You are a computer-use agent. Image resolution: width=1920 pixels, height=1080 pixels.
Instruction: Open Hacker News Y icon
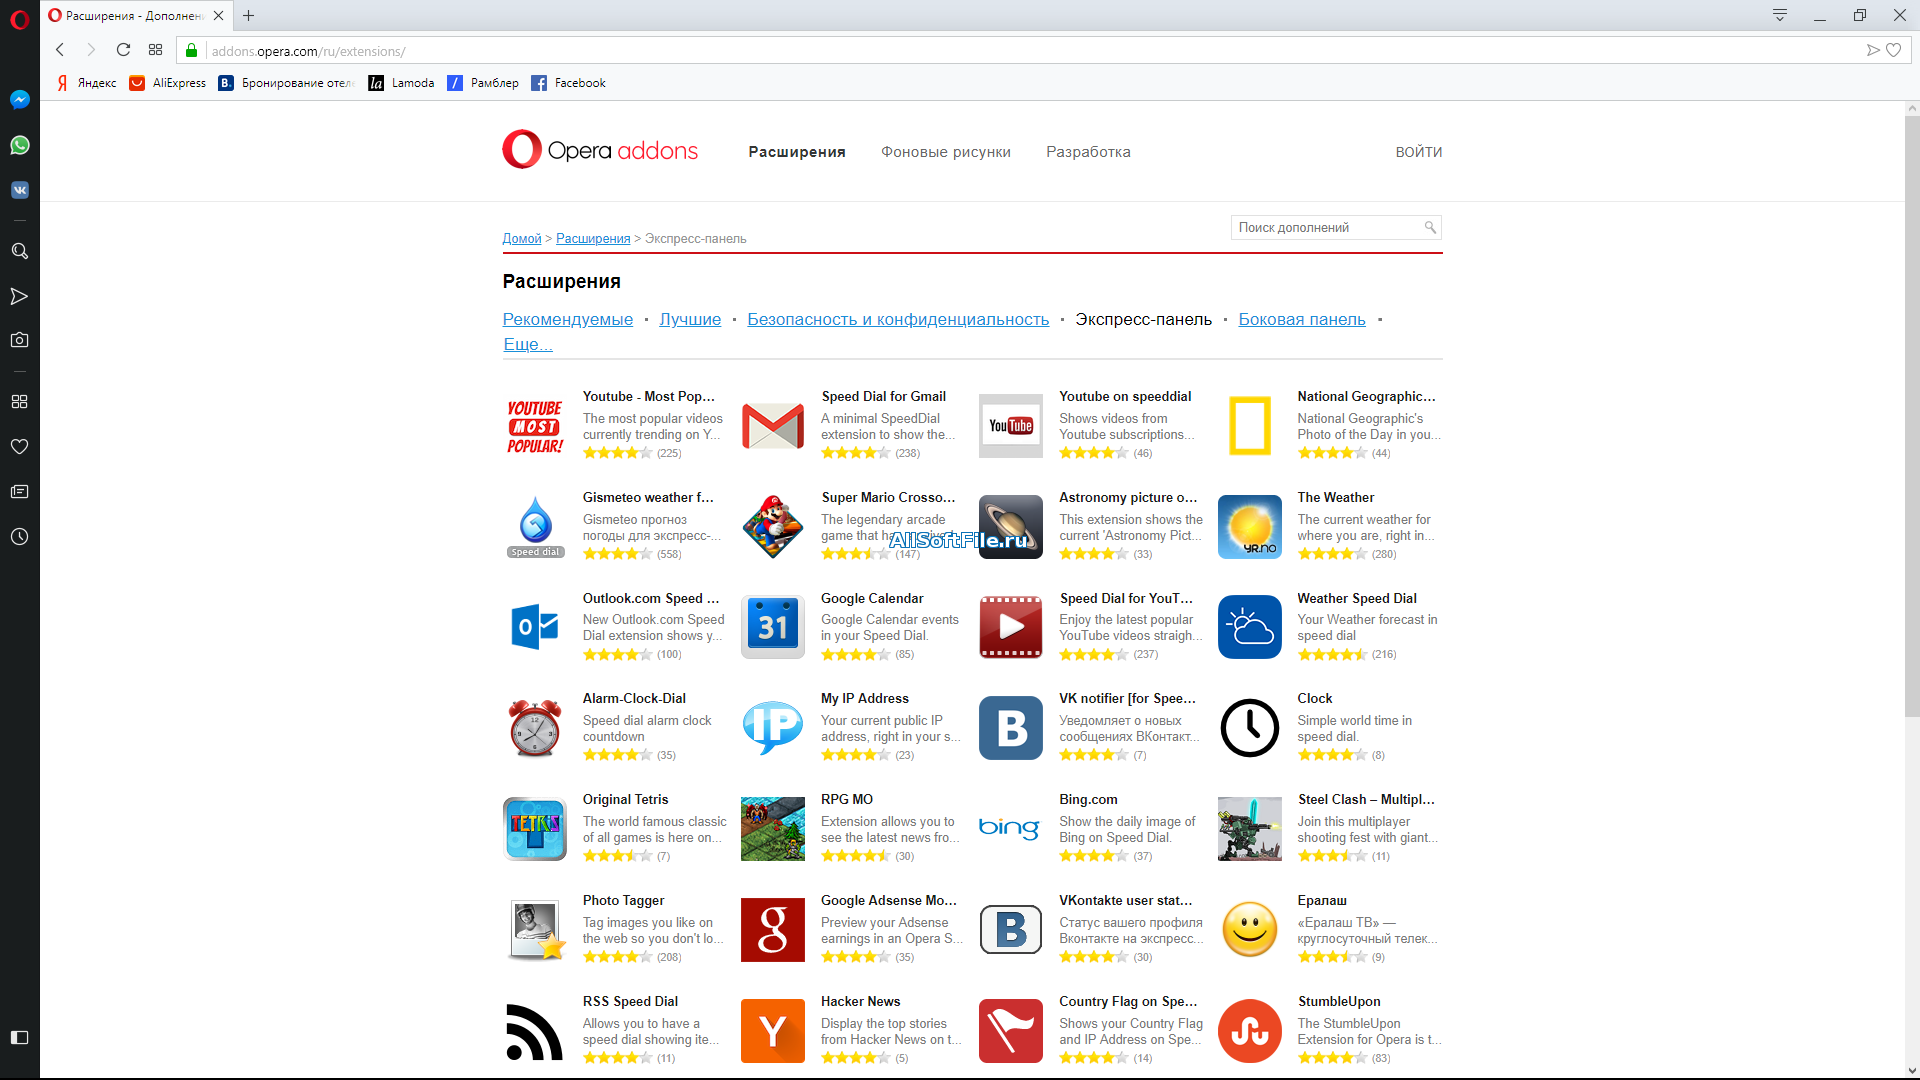(773, 1031)
